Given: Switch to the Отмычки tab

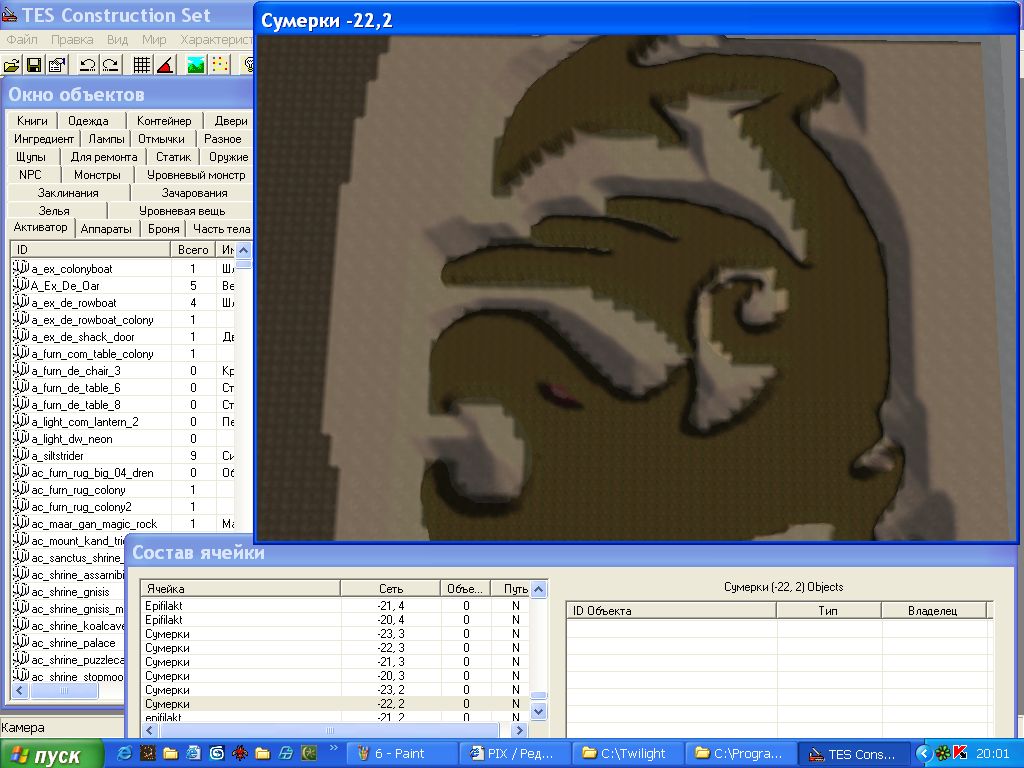Looking at the screenshot, I should pyautogui.click(x=161, y=139).
